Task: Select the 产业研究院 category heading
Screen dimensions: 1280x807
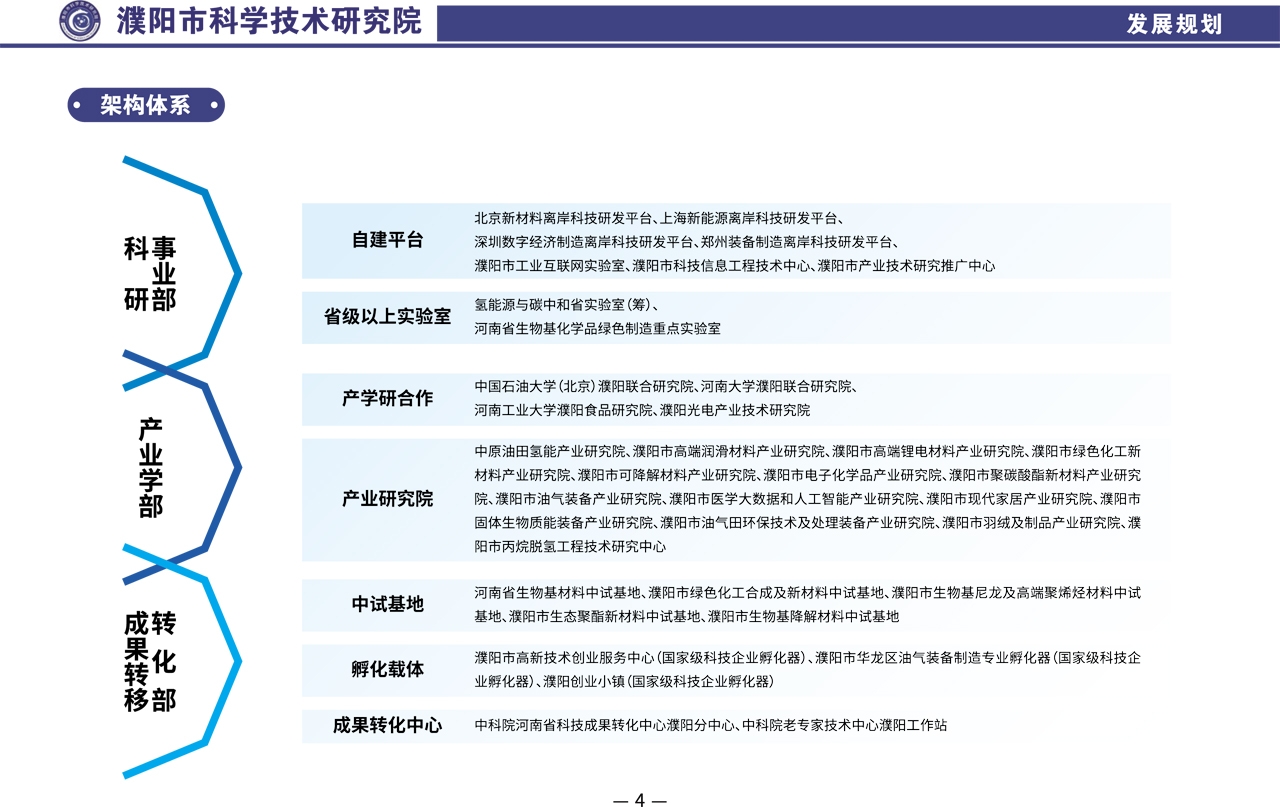Action: (387, 499)
